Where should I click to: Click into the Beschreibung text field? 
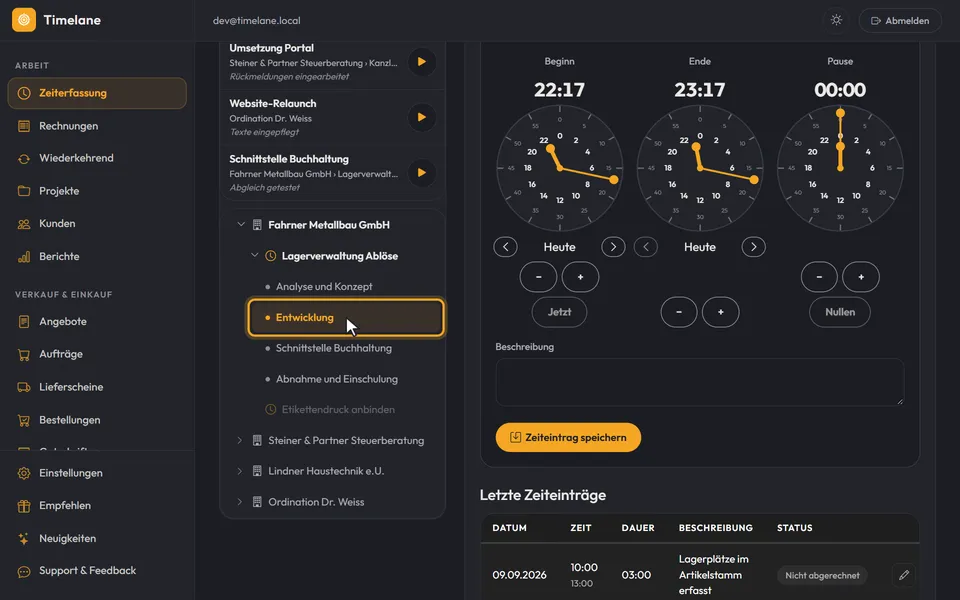point(700,382)
